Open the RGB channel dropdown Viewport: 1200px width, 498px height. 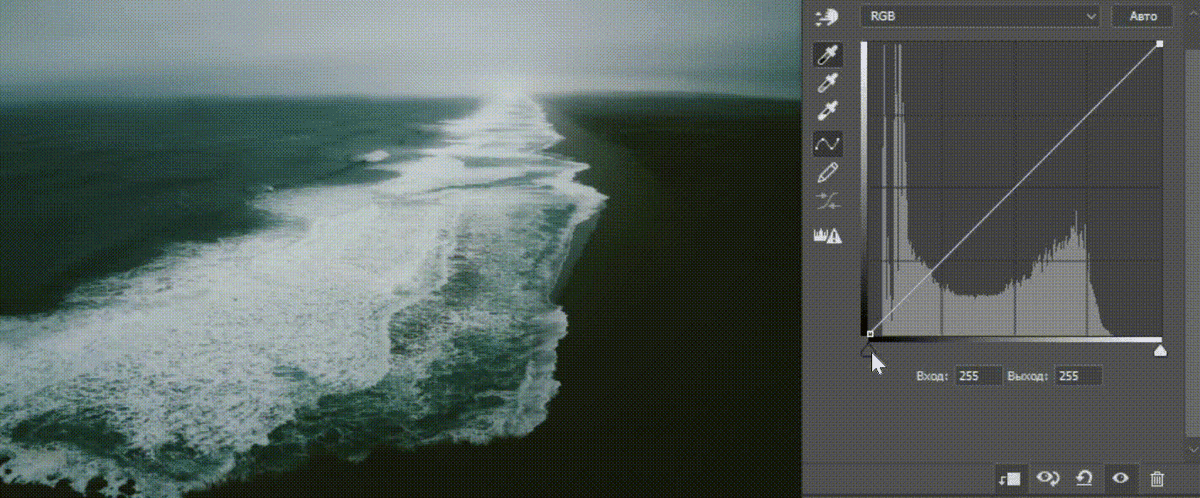click(981, 16)
